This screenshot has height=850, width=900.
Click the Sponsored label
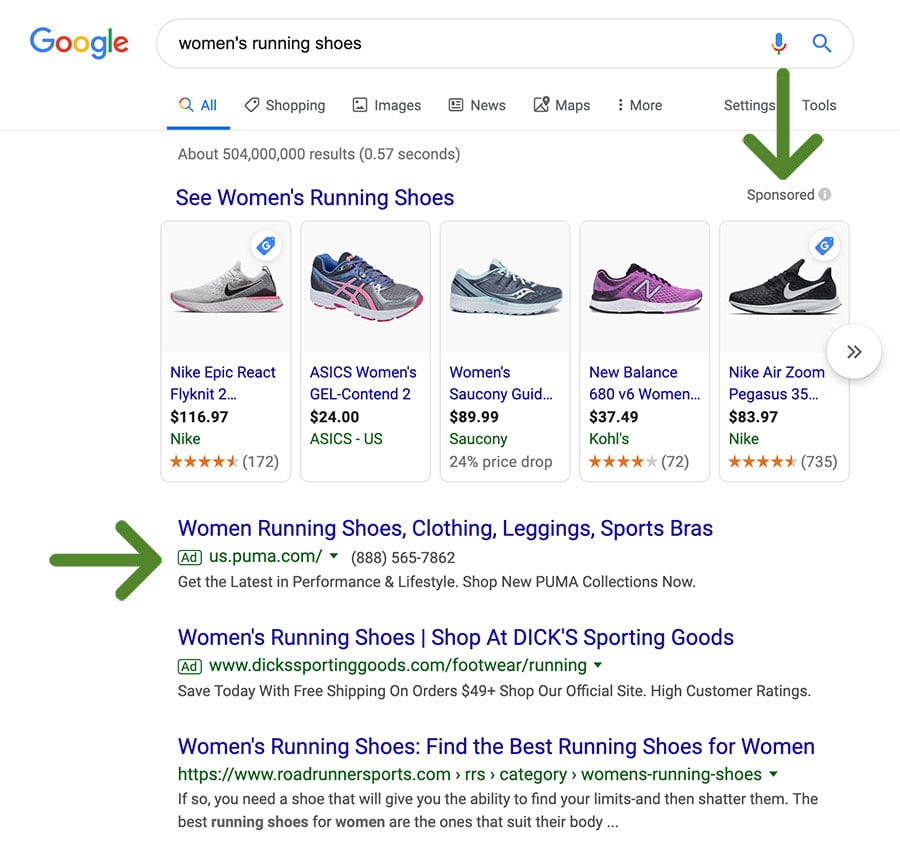tap(781, 195)
